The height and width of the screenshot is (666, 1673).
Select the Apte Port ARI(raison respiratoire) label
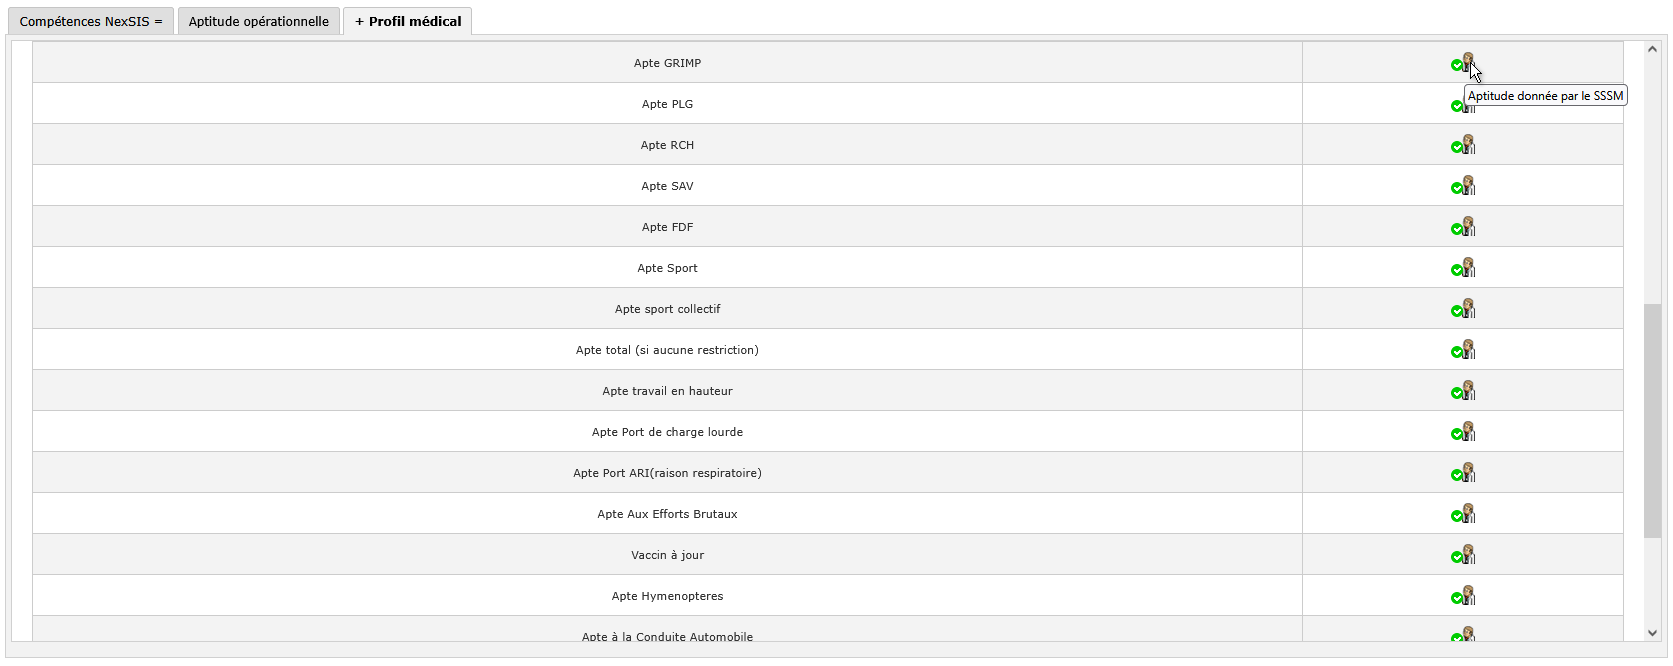tap(667, 473)
